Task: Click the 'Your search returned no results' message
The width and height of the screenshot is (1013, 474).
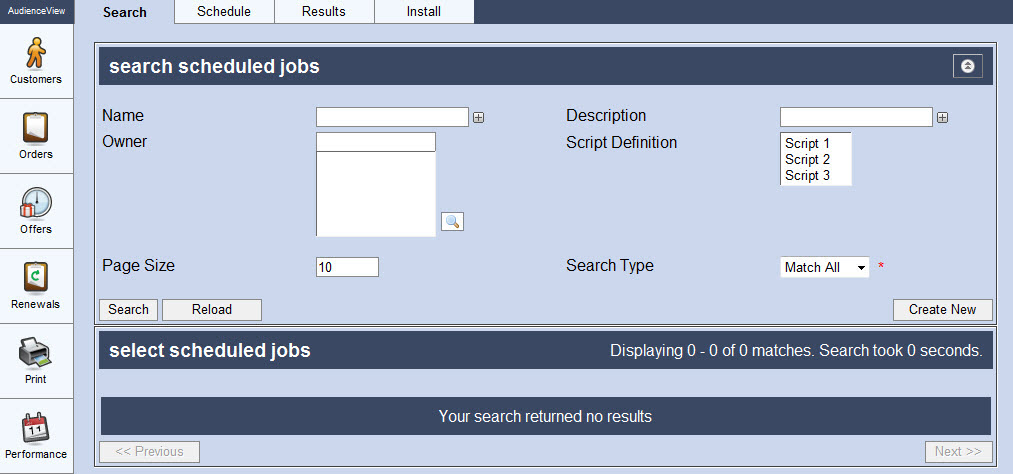Action: pyautogui.click(x=545, y=416)
